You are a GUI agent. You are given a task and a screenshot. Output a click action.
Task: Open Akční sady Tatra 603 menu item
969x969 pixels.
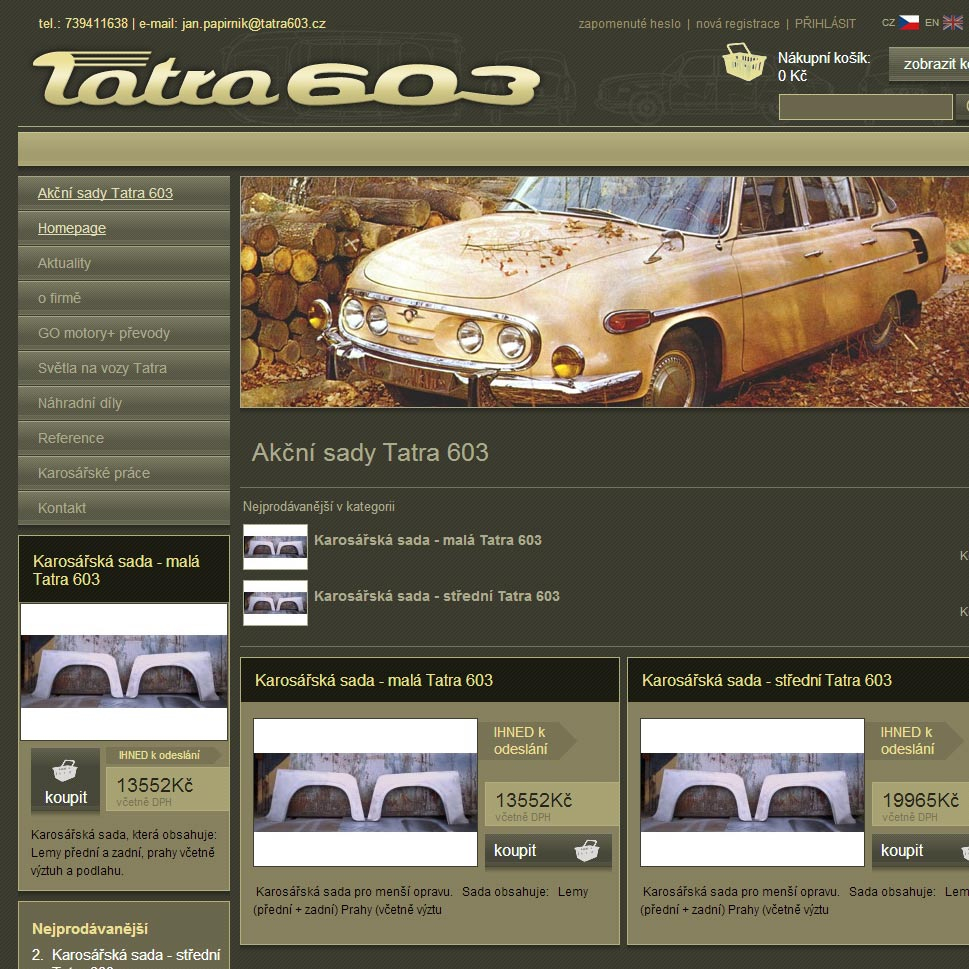tap(105, 193)
